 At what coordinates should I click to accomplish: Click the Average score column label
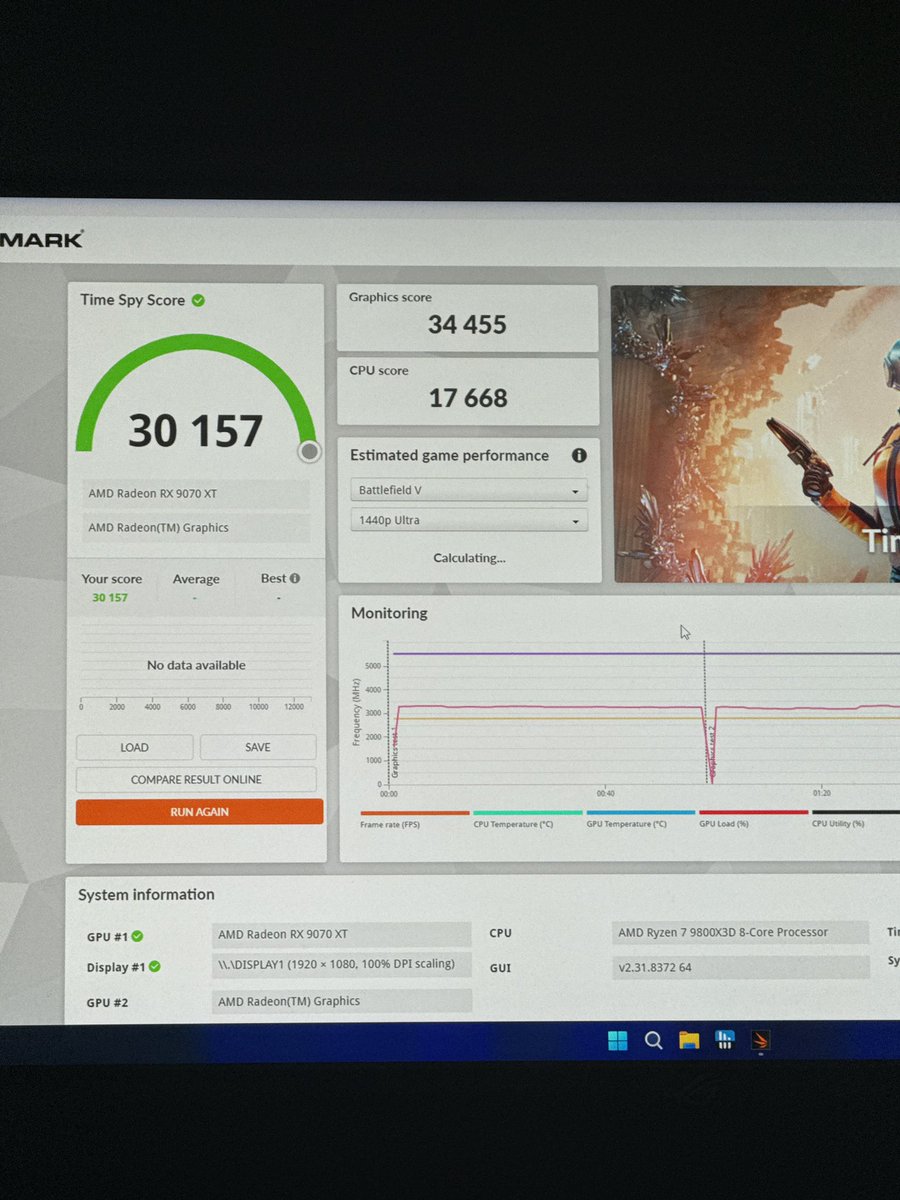point(196,579)
